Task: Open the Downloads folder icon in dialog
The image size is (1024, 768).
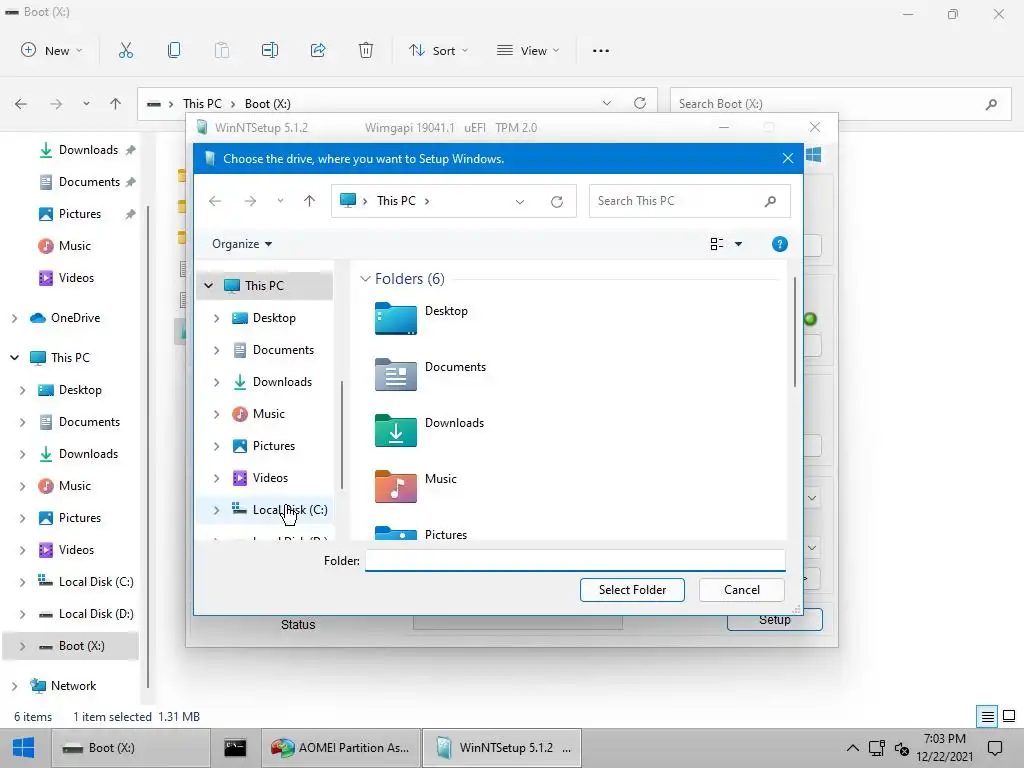Action: pyautogui.click(x=395, y=430)
